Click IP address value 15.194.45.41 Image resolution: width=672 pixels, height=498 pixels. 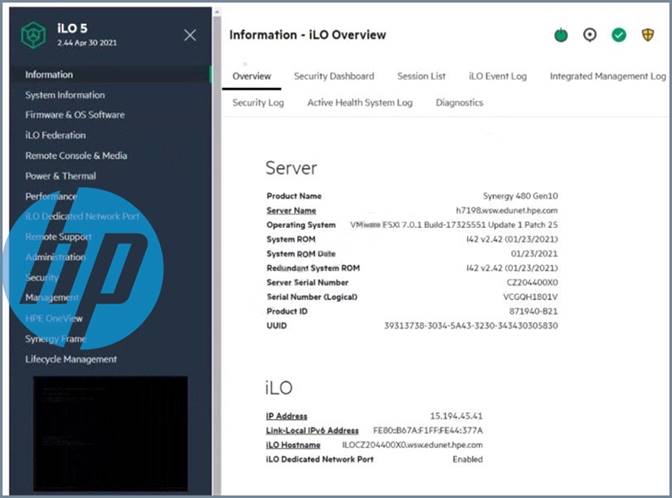click(x=456, y=416)
